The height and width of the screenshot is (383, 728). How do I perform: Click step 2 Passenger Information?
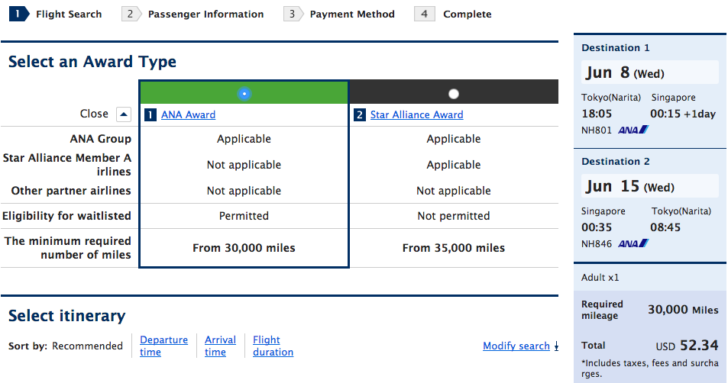pyautogui.click(x=193, y=14)
